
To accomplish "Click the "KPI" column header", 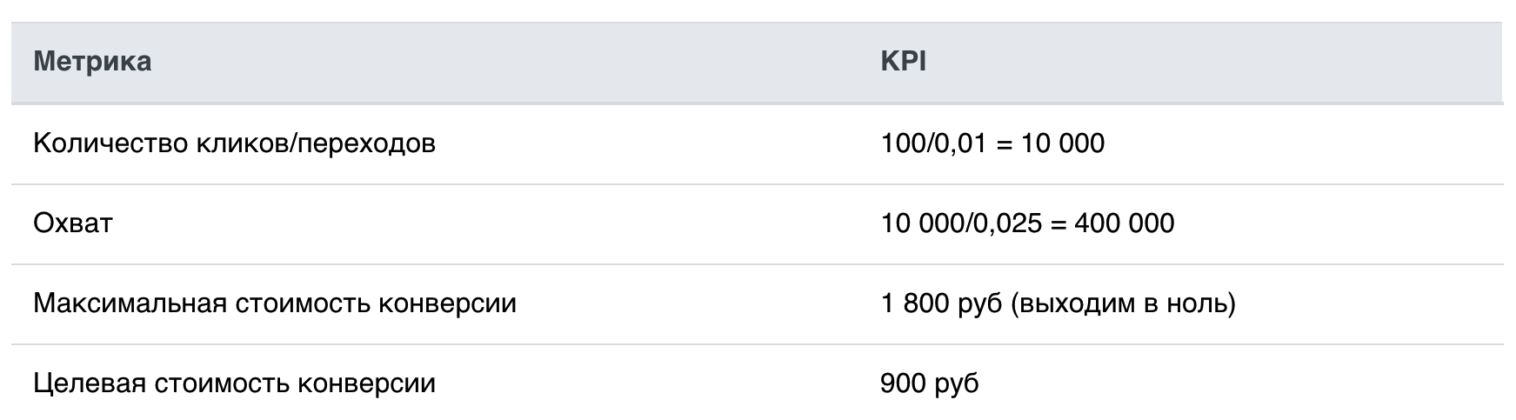I will coord(901,63).
